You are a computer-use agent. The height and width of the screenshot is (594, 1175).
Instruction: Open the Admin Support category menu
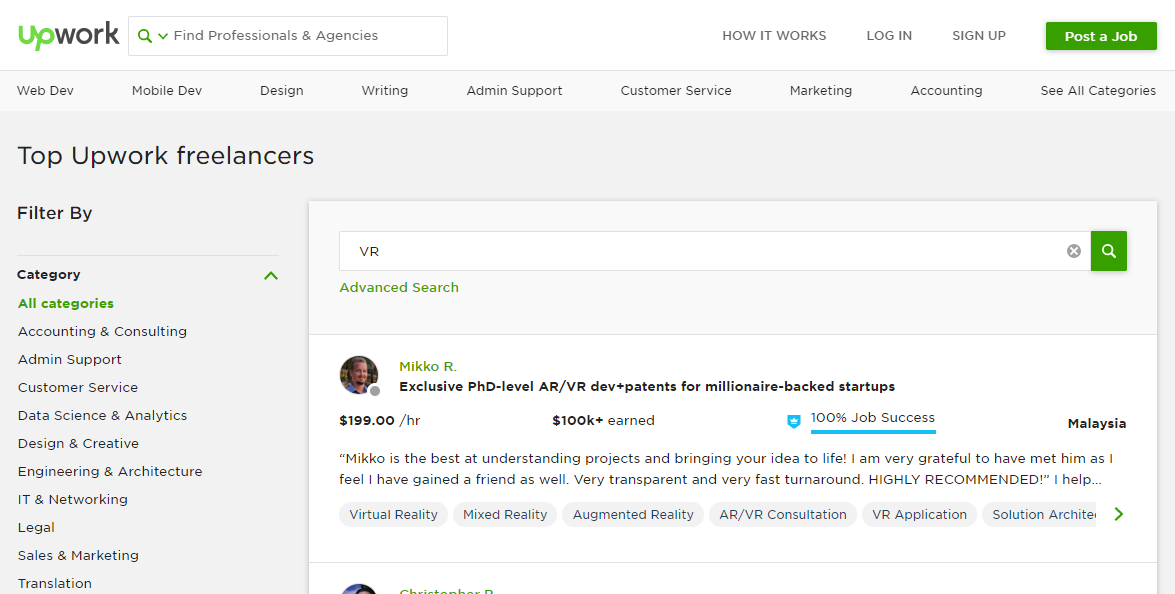click(515, 91)
